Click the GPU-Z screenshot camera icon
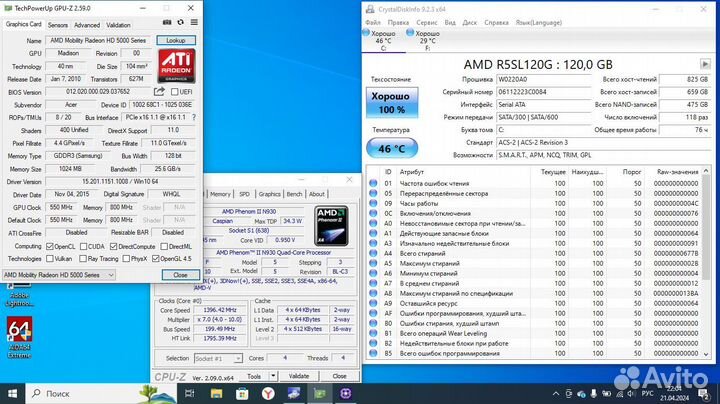720x404 pixels. pos(167,22)
